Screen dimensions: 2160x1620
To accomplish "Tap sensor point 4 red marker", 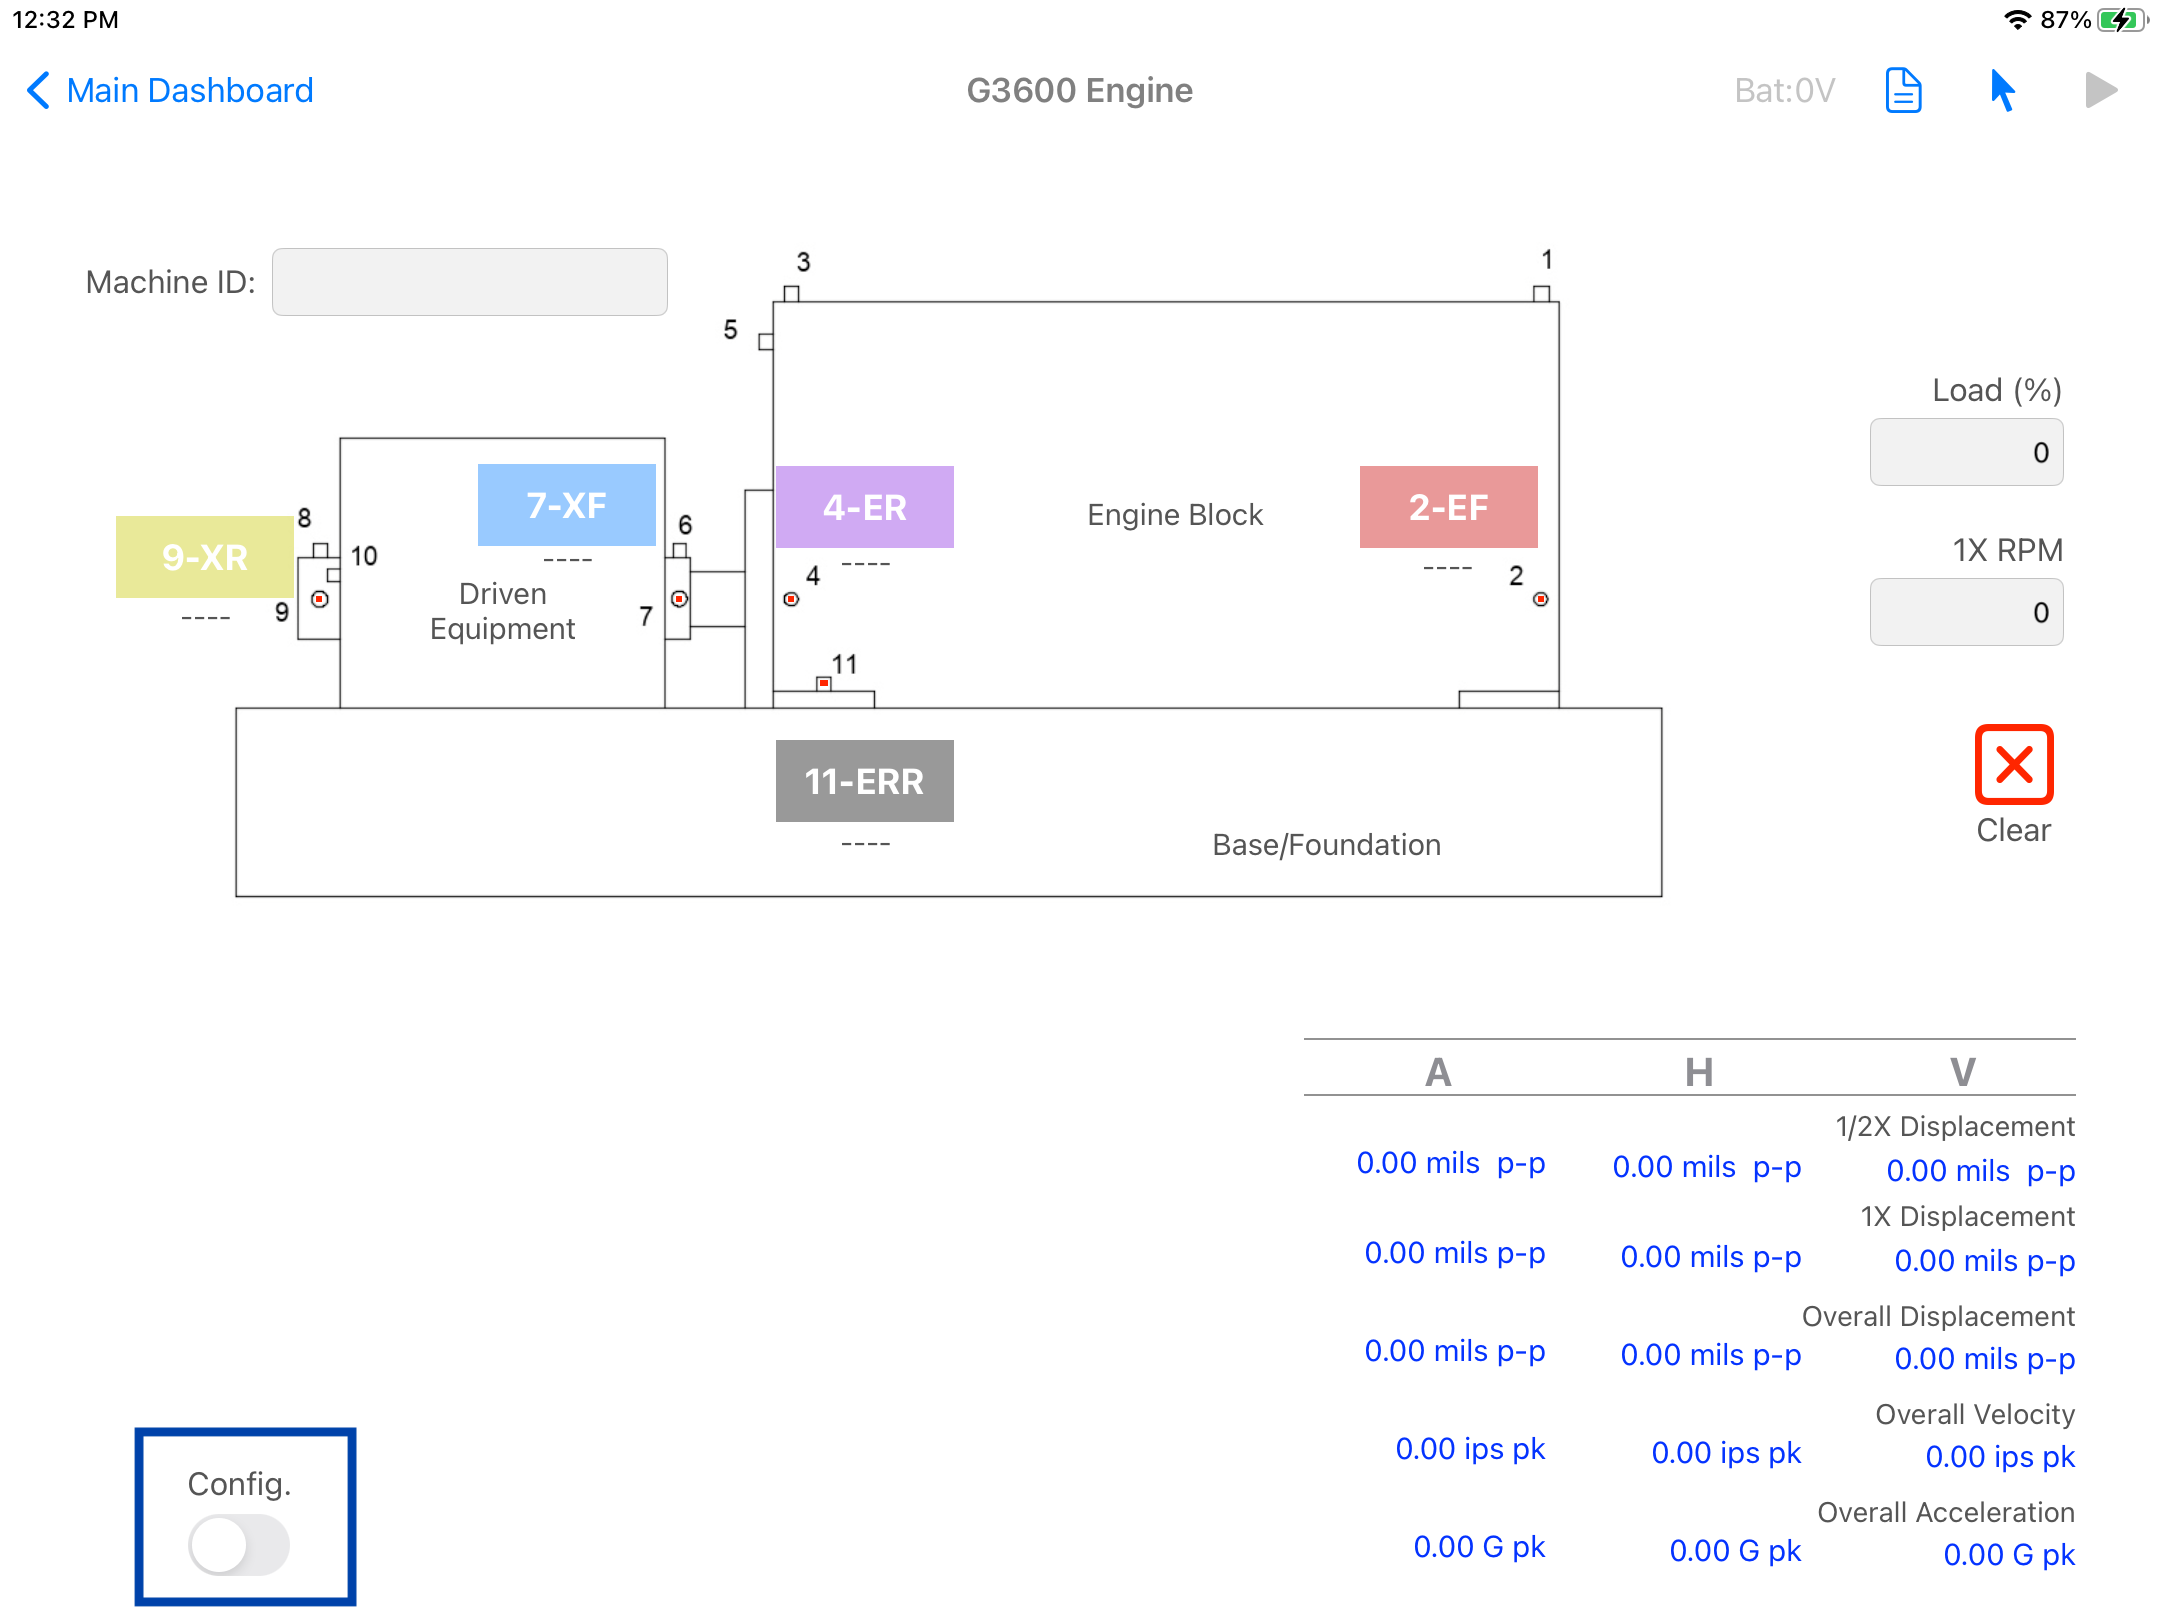I will [x=791, y=599].
